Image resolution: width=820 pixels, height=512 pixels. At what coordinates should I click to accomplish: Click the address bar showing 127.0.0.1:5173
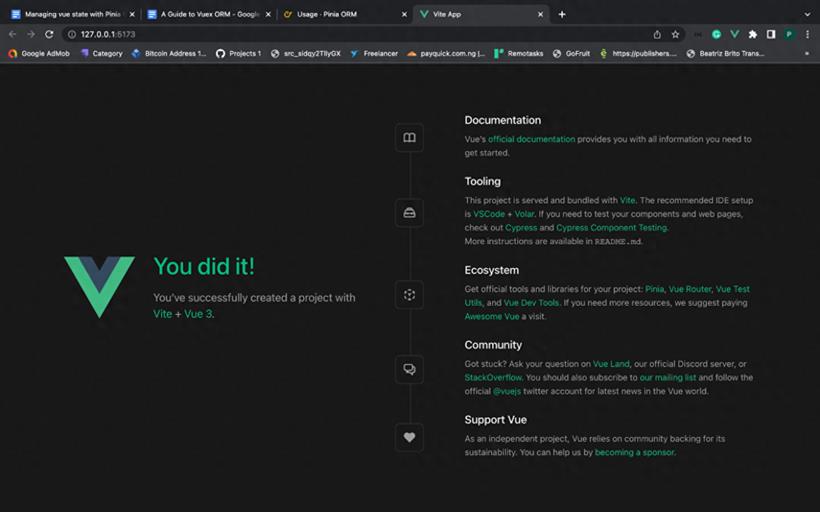pyautogui.click(x=356, y=34)
